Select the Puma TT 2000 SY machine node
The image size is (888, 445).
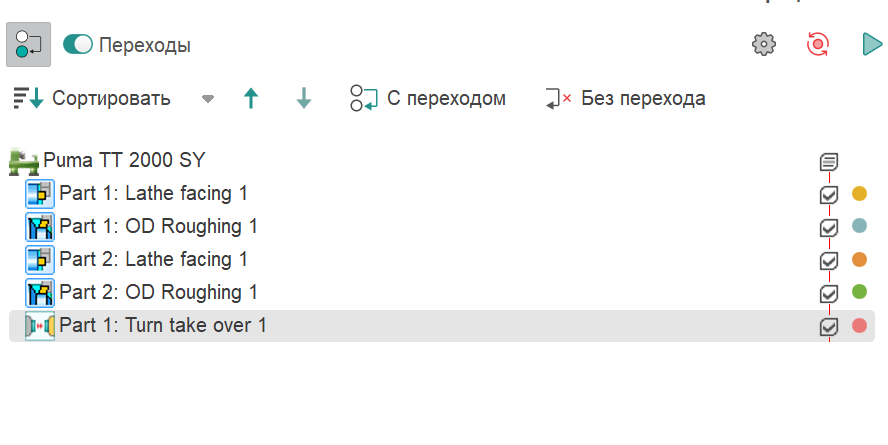point(125,160)
